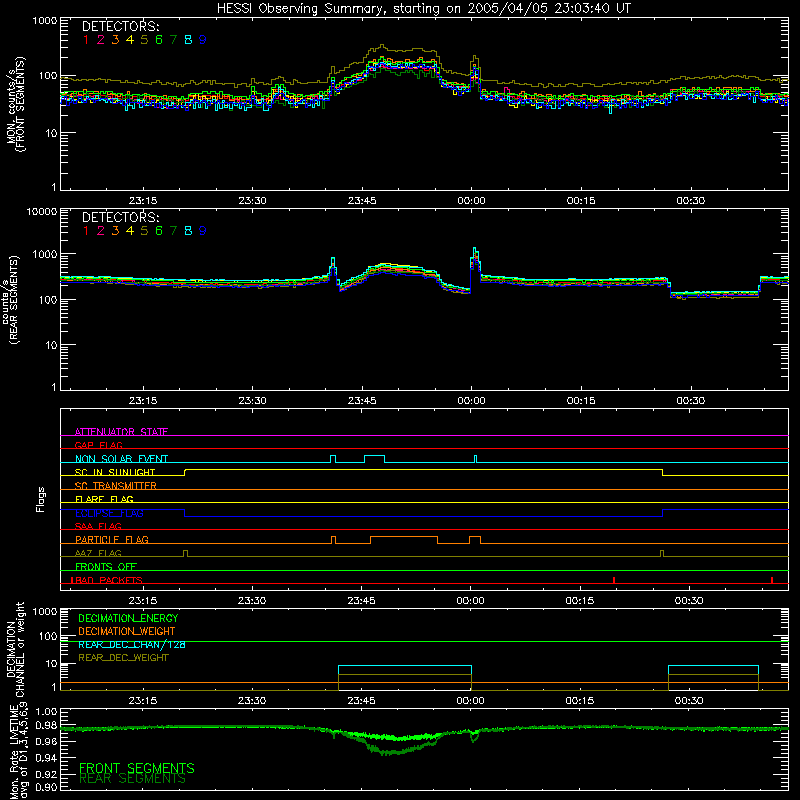This screenshot has height=800, width=800.
Task: Pick detector 8 in the rear segments legend
Action: click(188, 231)
